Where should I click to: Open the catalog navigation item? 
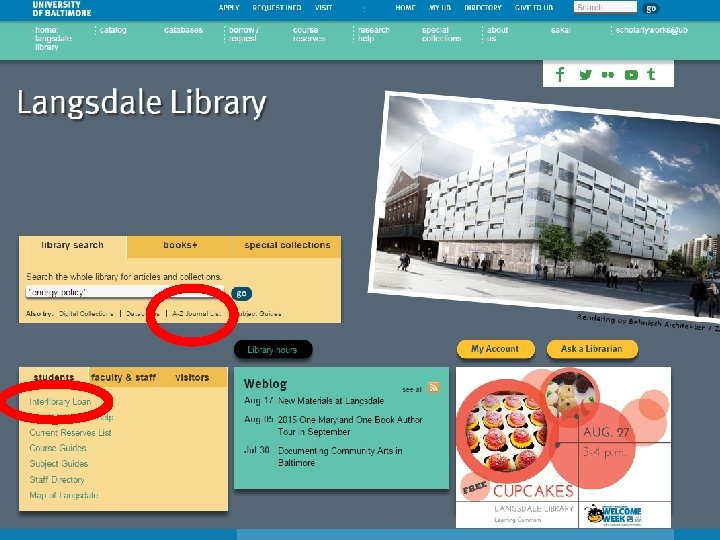coord(113,30)
